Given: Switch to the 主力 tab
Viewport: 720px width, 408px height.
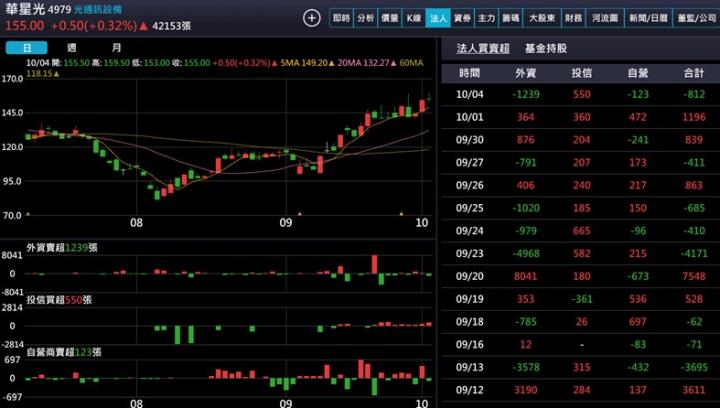Looking at the screenshot, I should [x=486, y=18].
